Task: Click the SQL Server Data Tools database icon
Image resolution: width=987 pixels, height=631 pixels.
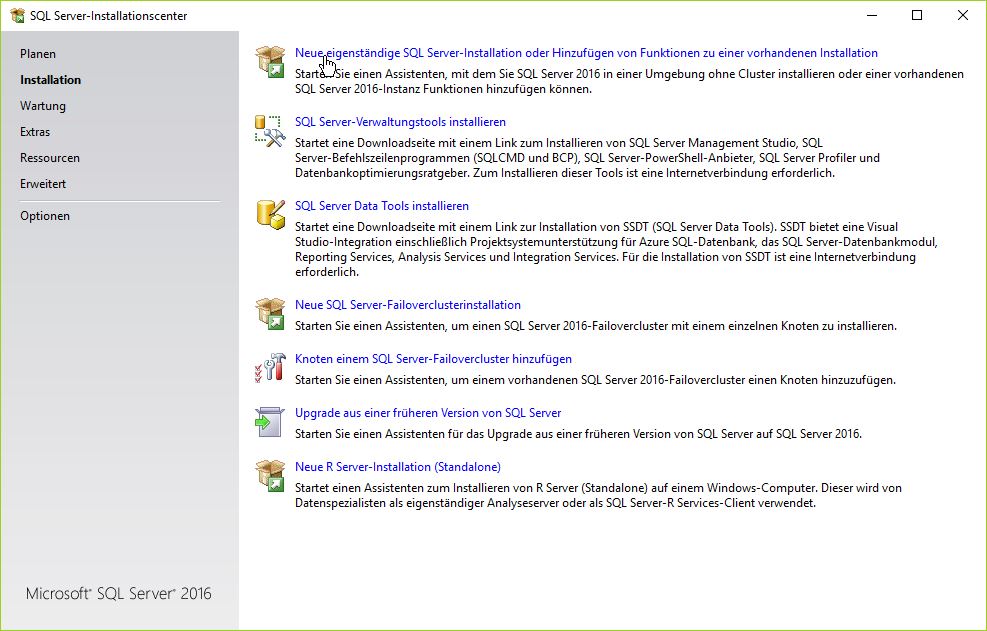Action: click(270, 215)
